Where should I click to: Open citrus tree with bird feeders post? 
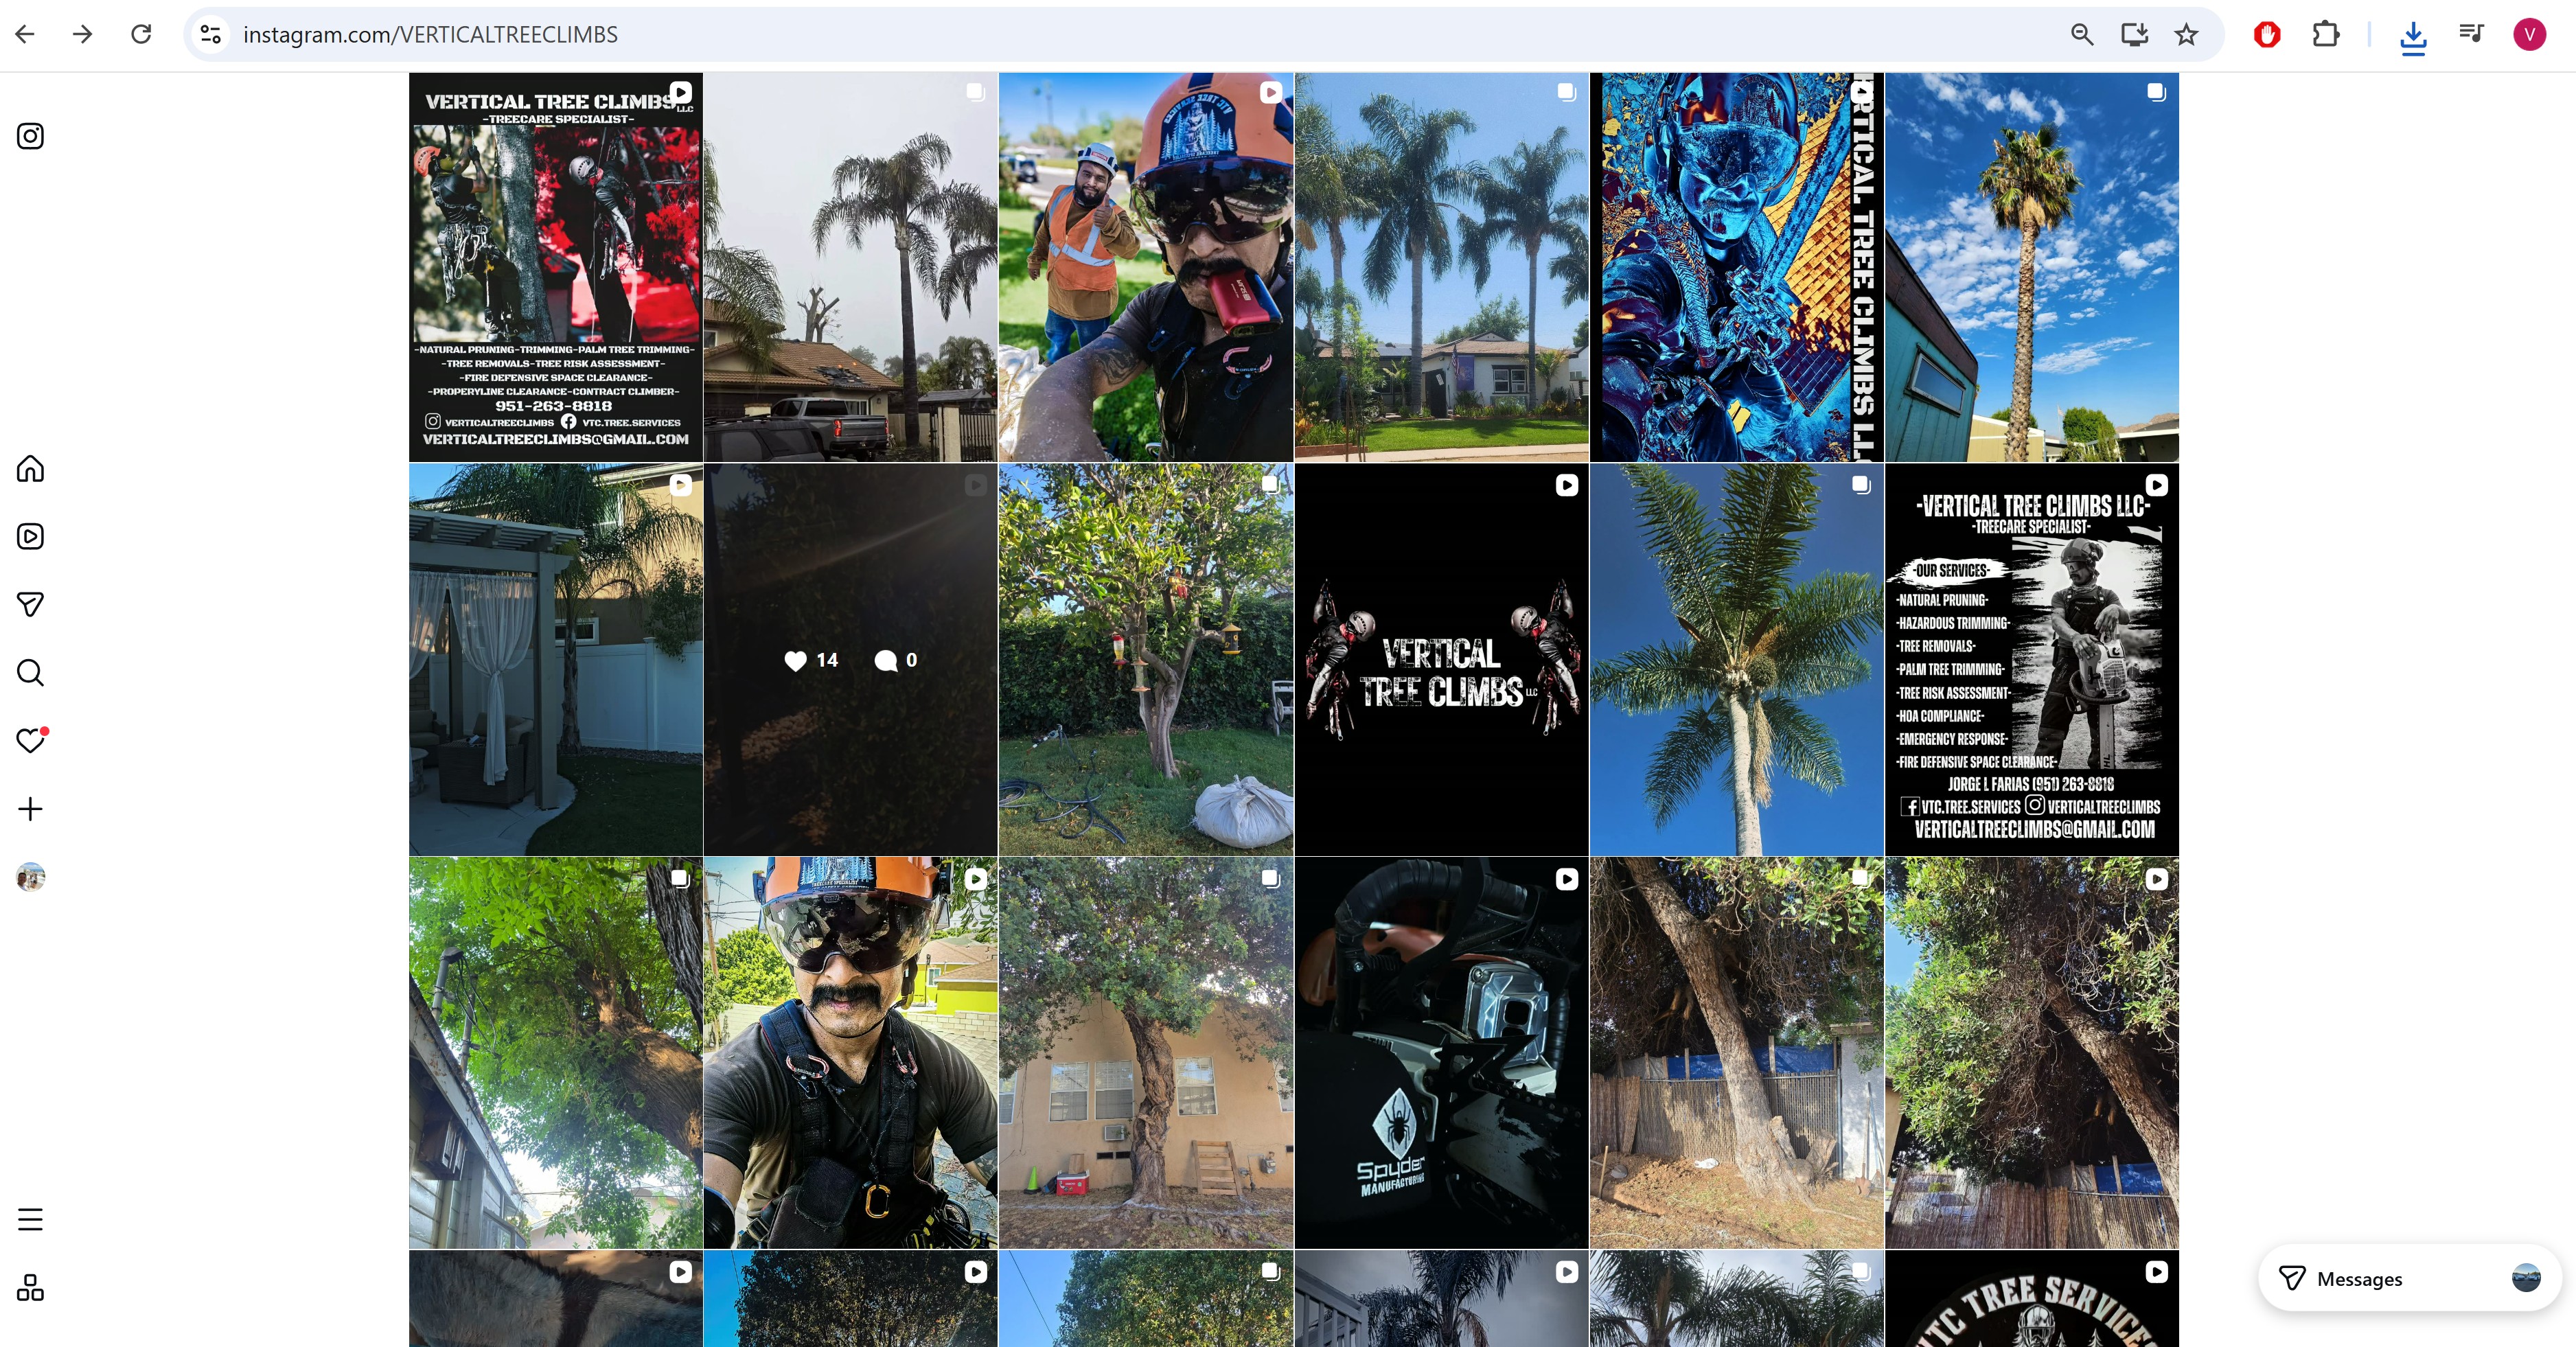pos(1146,659)
